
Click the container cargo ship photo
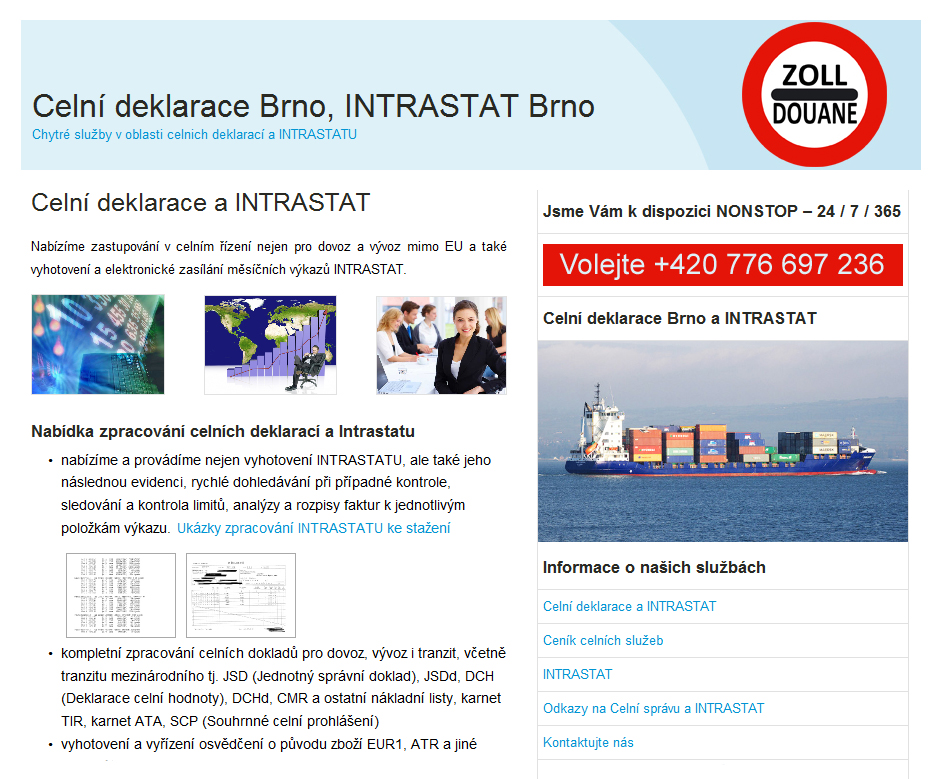(x=722, y=441)
